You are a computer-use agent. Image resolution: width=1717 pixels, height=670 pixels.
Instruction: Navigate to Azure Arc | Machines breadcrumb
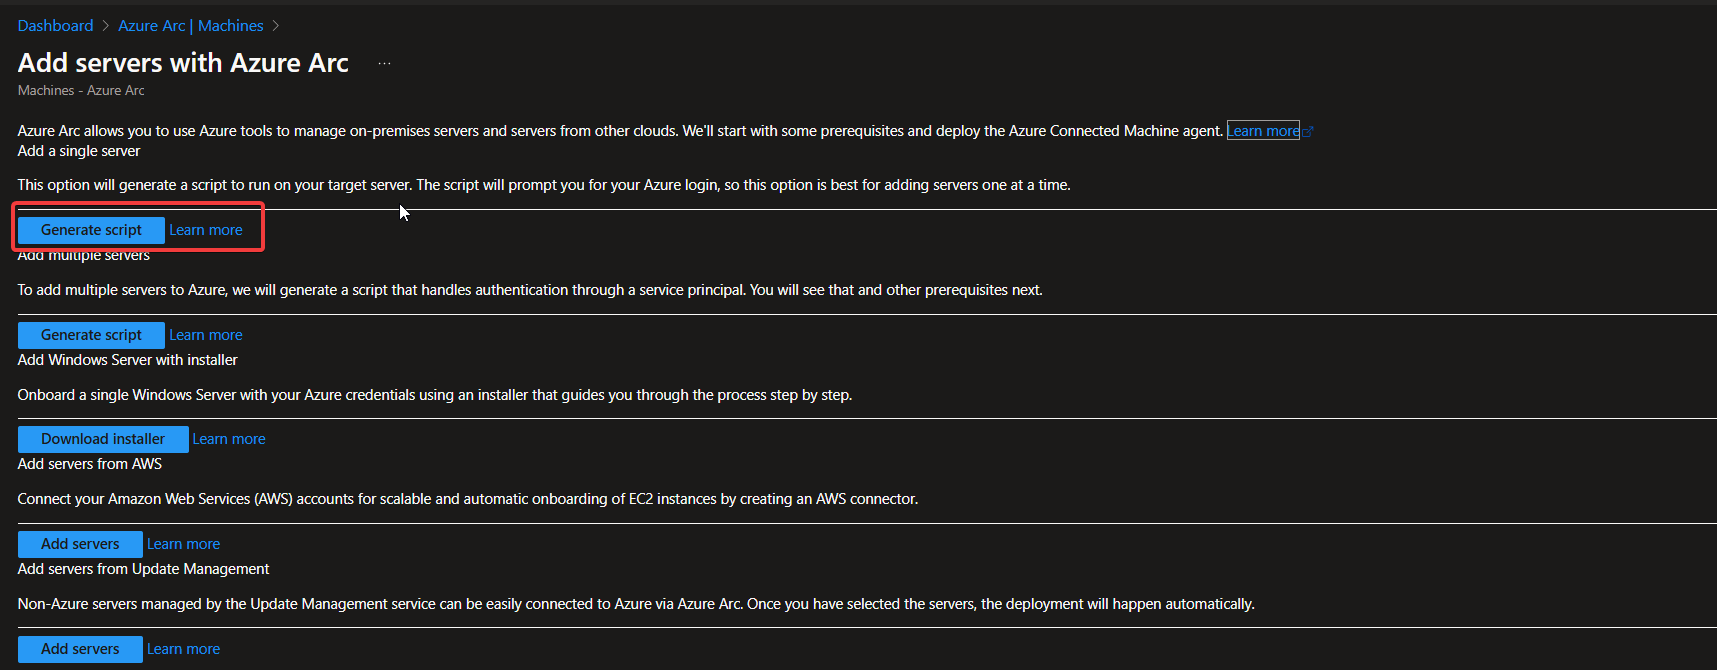pyautogui.click(x=191, y=26)
